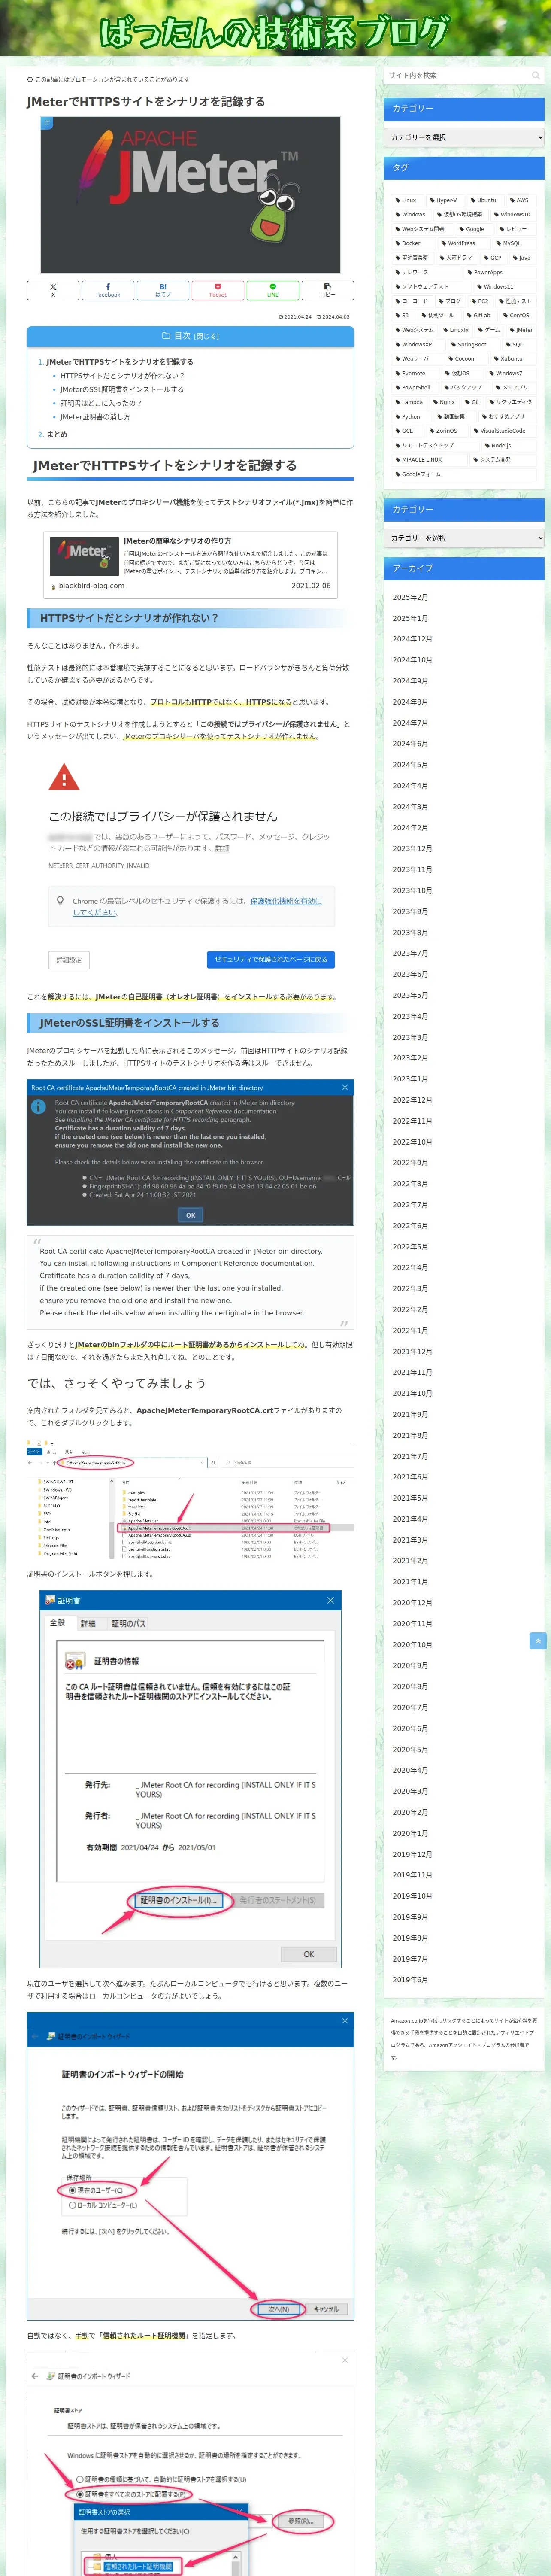Open lower カテゴリーを選択 dropdown above the archive
This screenshot has height=2576, width=551.
464,538
